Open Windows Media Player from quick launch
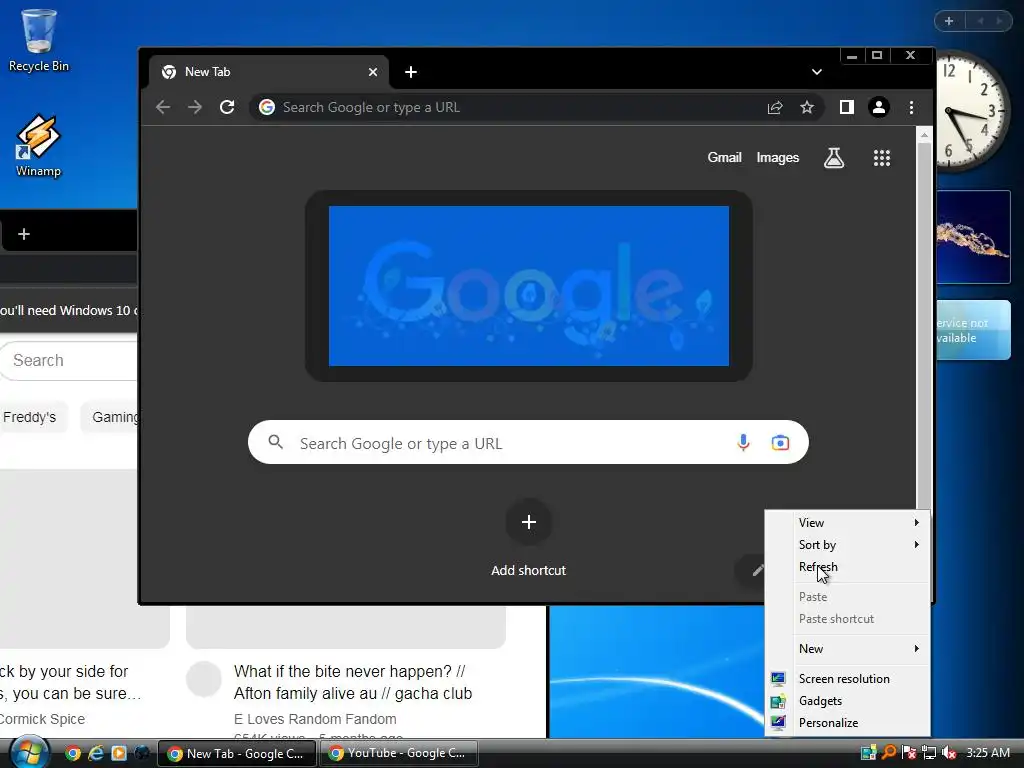Viewport: 1024px width, 768px height. (x=119, y=753)
